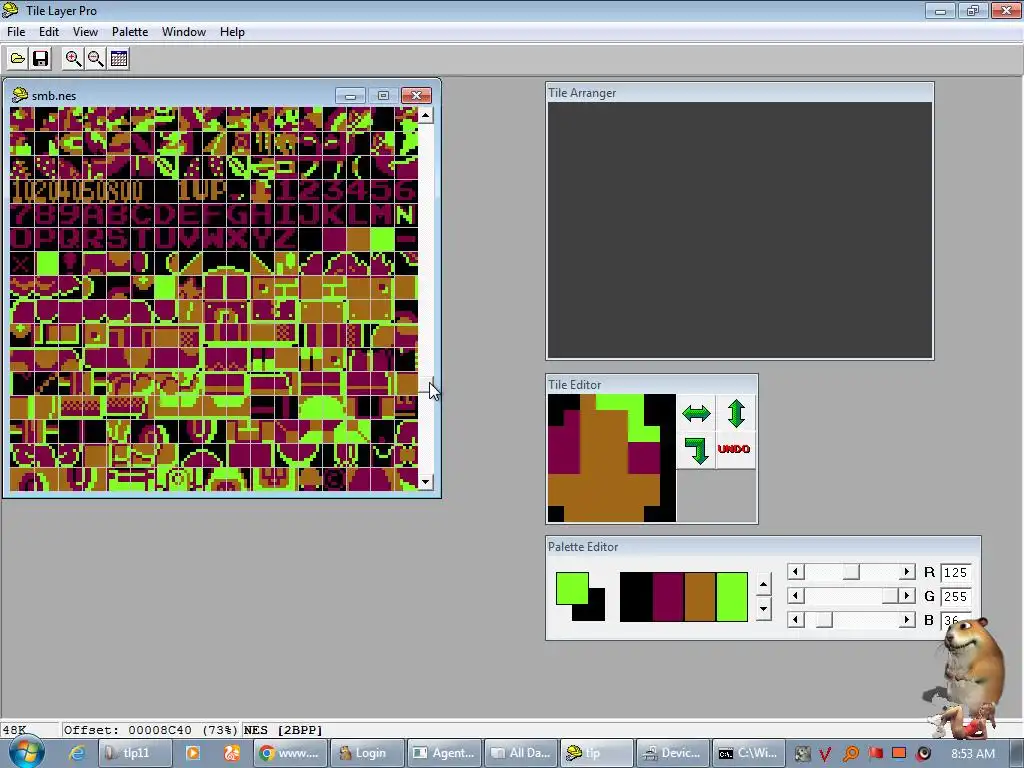Flip tile vertically in Tile Editor
This screenshot has height=768, width=1024.
tap(736, 413)
